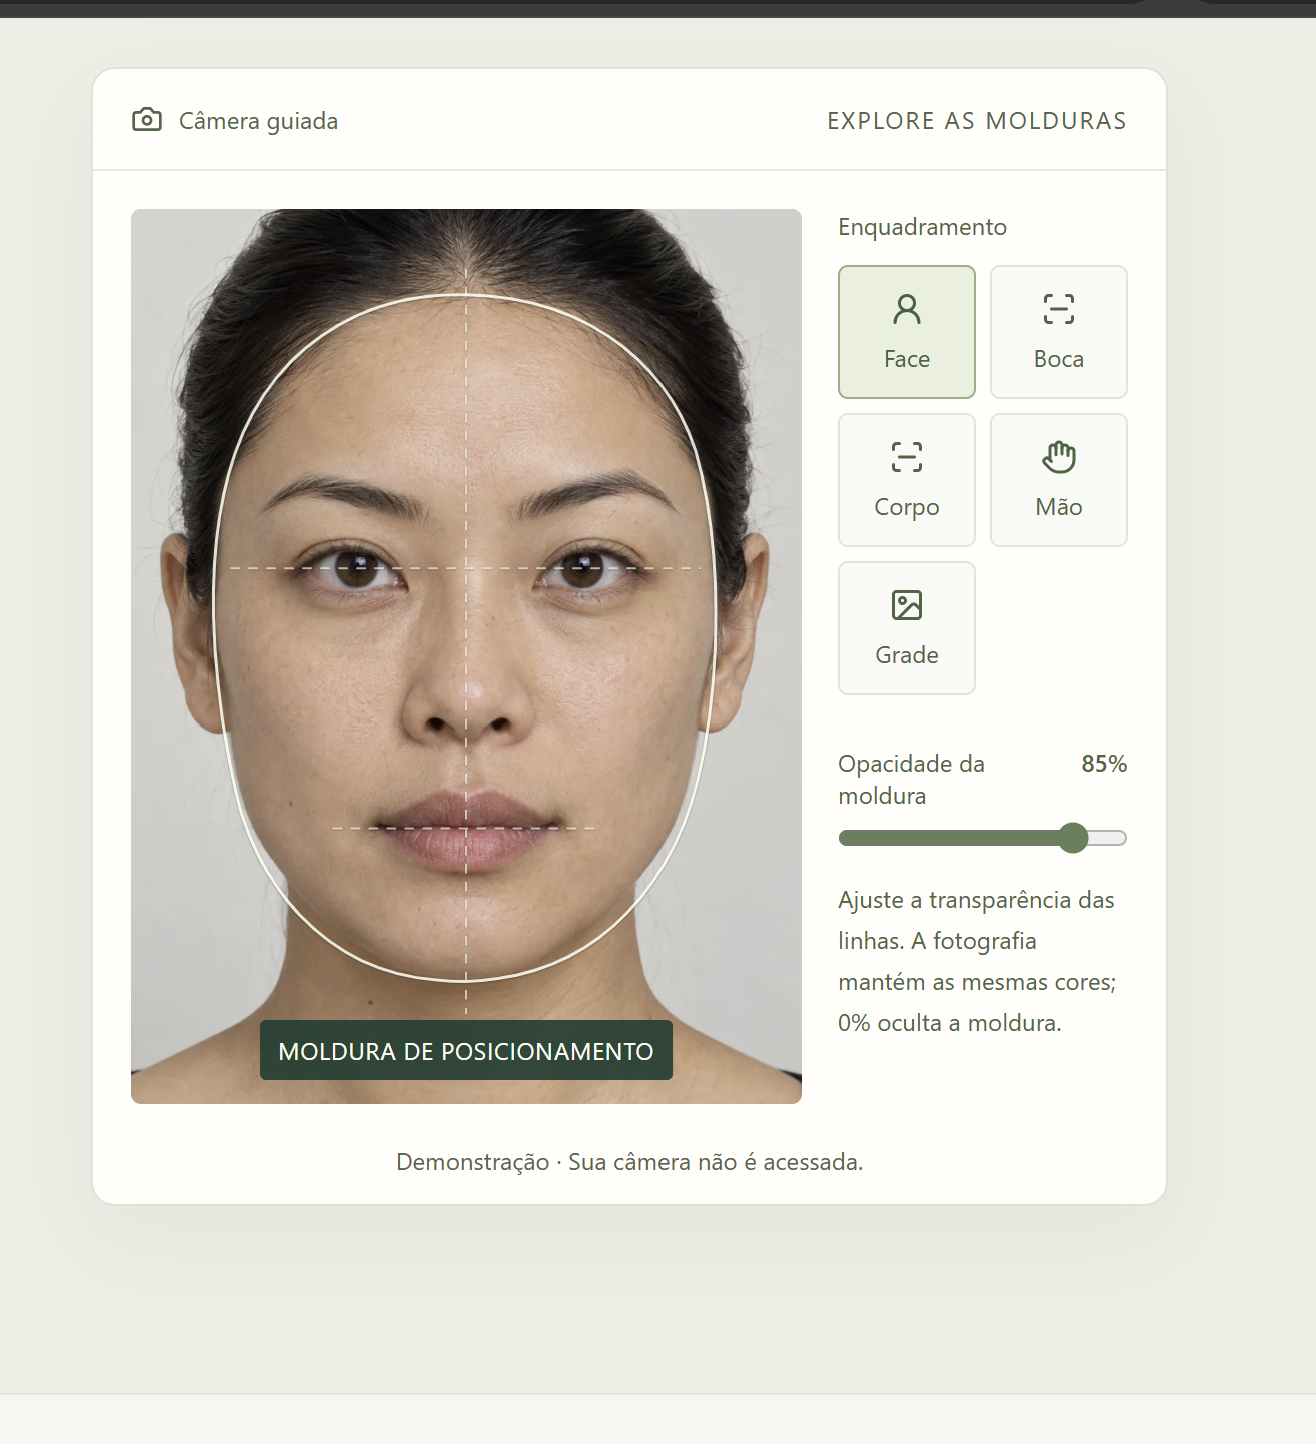Screen dimensions: 1316x1444
Task: Select the Face framing option
Action: (x=907, y=332)
